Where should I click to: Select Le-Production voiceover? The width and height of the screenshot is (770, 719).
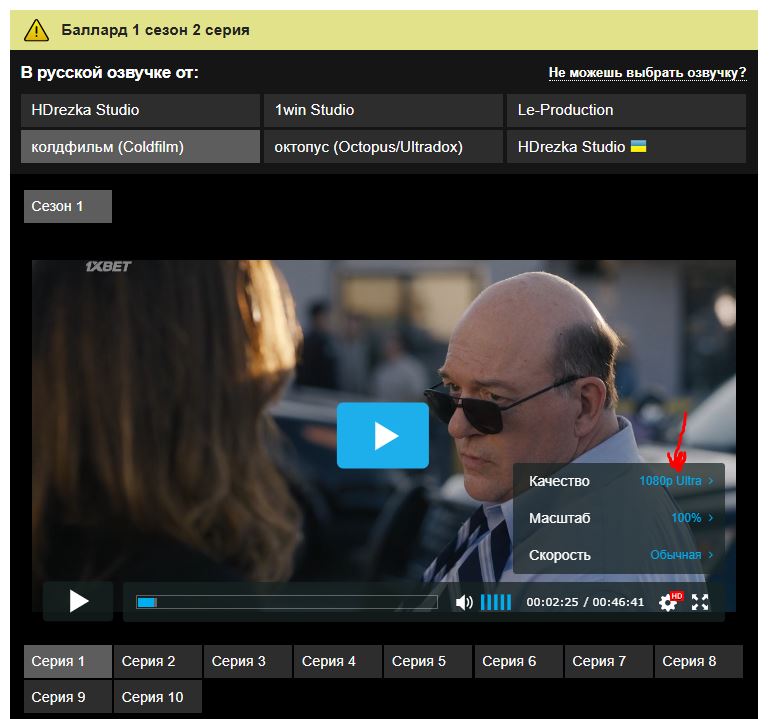click(626, 110)
